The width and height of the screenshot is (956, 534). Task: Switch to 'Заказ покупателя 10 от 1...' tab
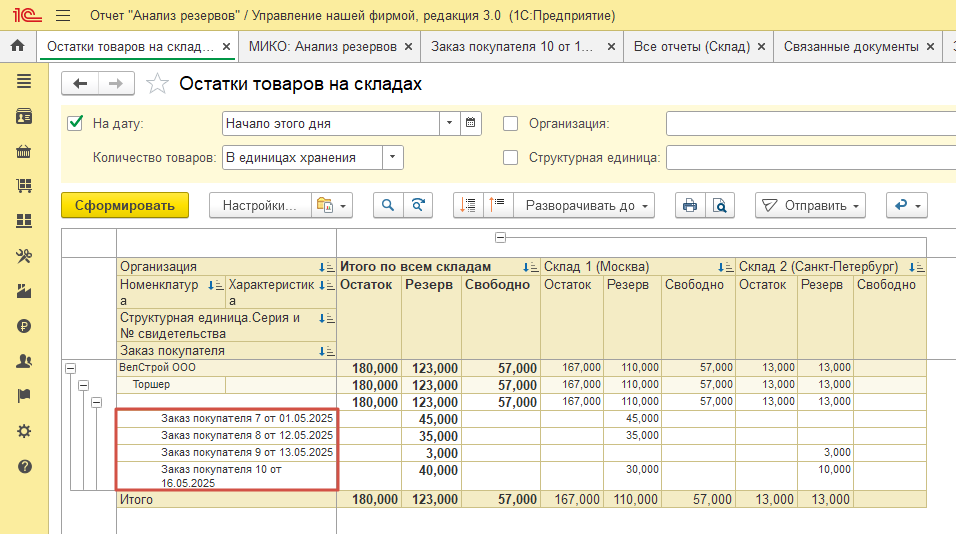click(512, 46)
